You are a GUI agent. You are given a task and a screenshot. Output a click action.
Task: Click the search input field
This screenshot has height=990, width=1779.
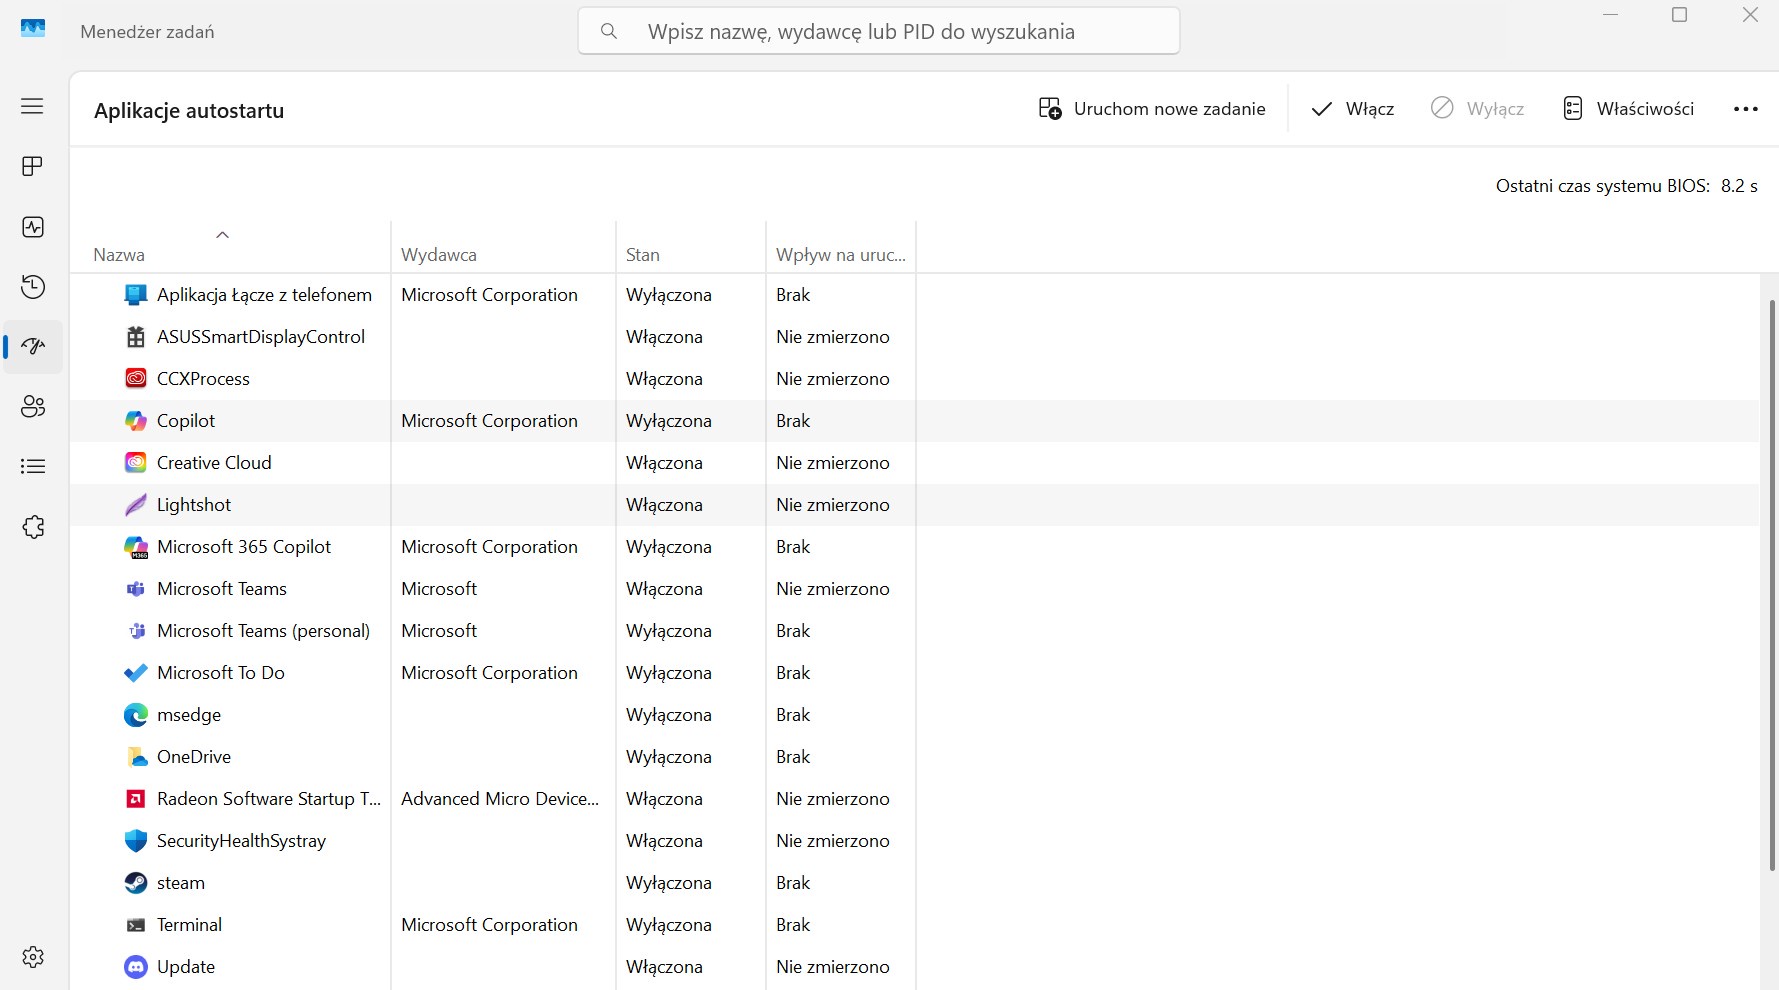pos(880,31)
